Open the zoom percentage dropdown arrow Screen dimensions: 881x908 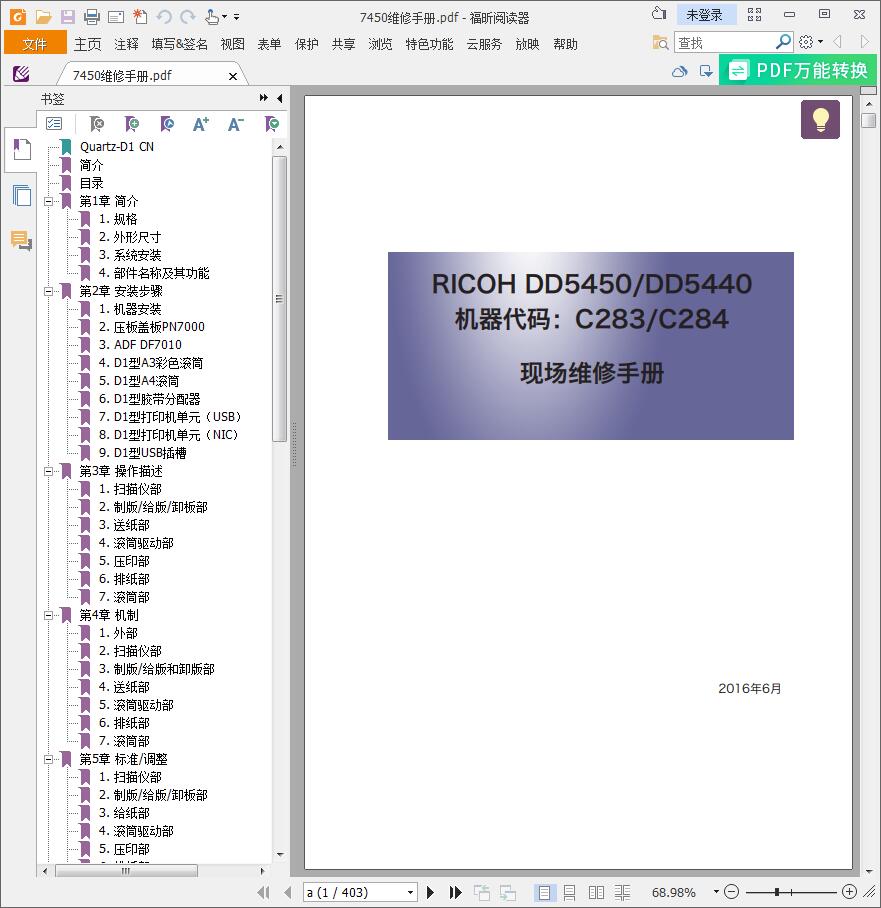(x=716, y=892)
